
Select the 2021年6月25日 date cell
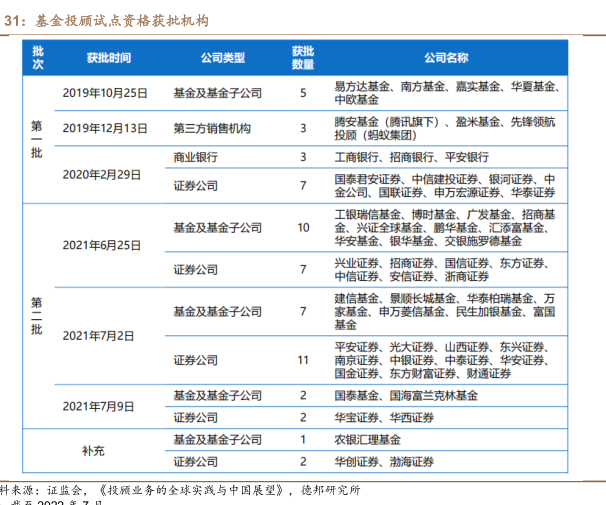[104, 245]
